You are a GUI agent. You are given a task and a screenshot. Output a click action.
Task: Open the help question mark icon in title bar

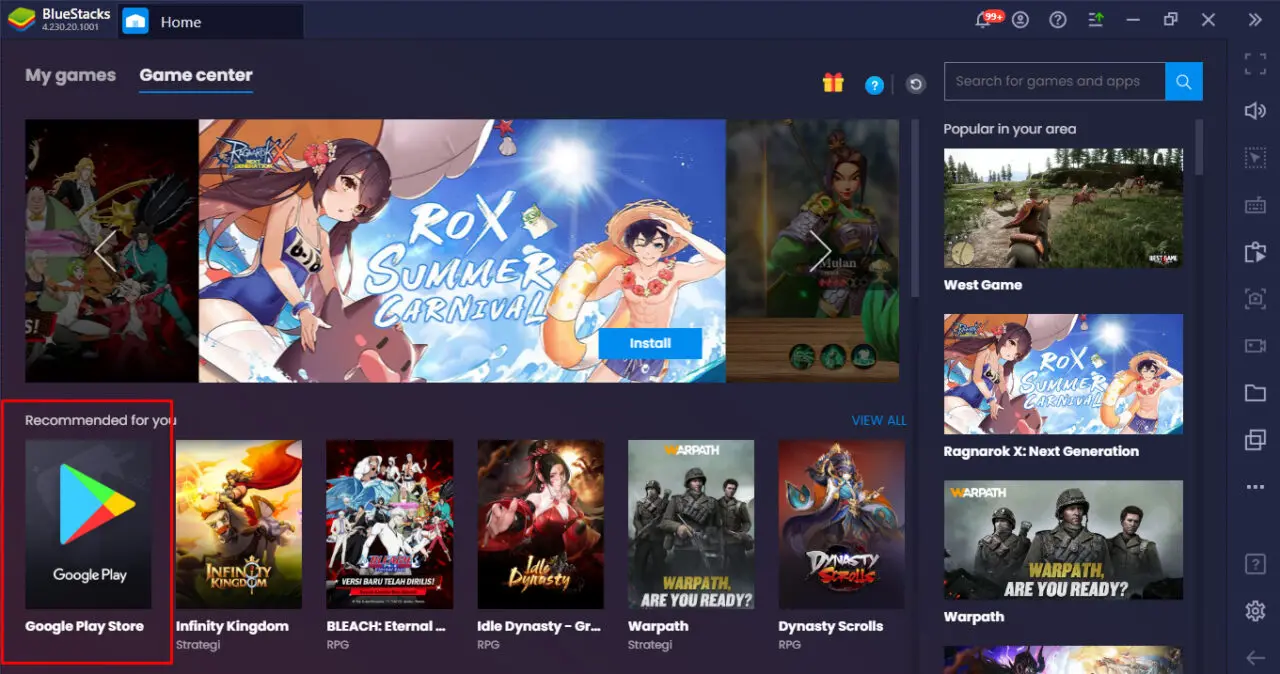pos(1058,20)
